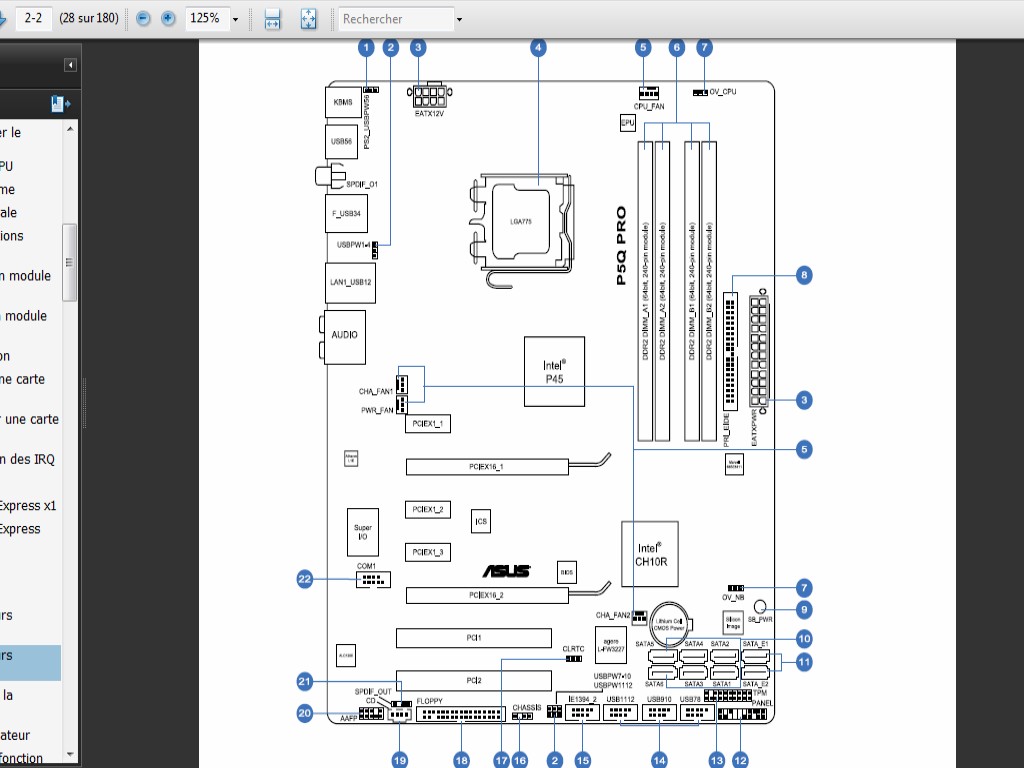Click the bookmarks scrollbar down arrow
1024x768 pixels.
point(70,755)
